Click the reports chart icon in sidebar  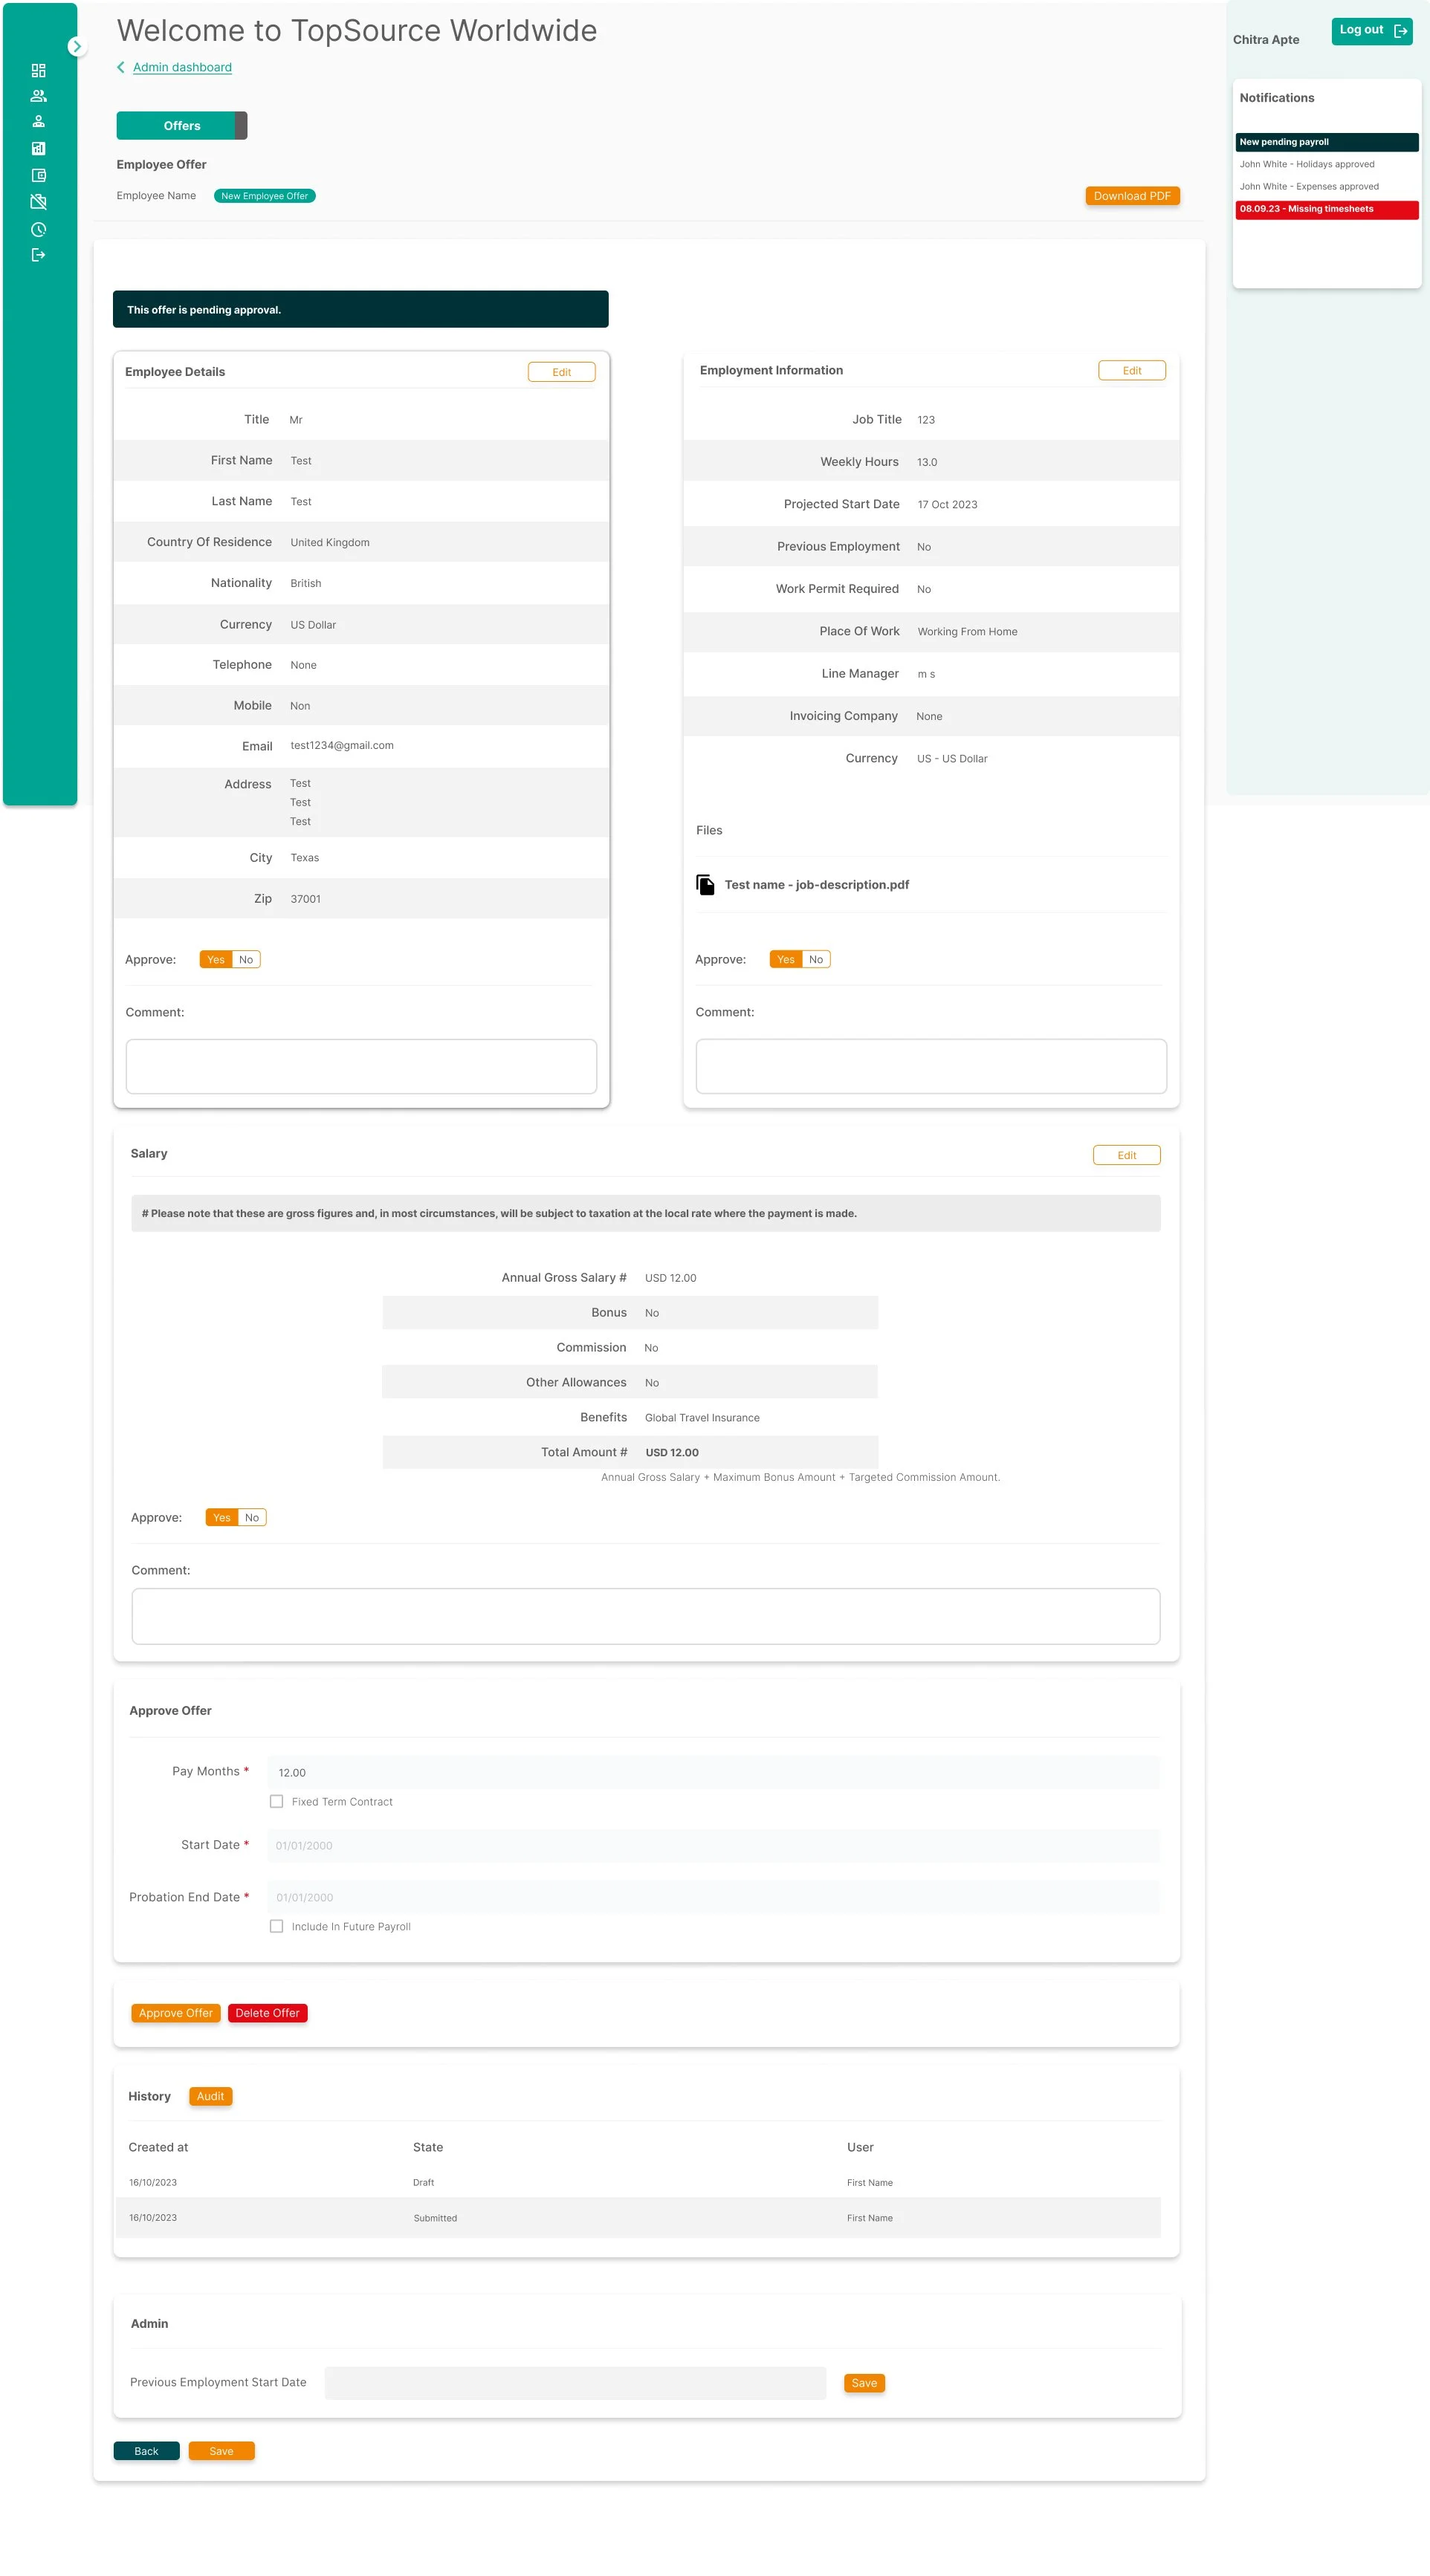click(39, 148)
